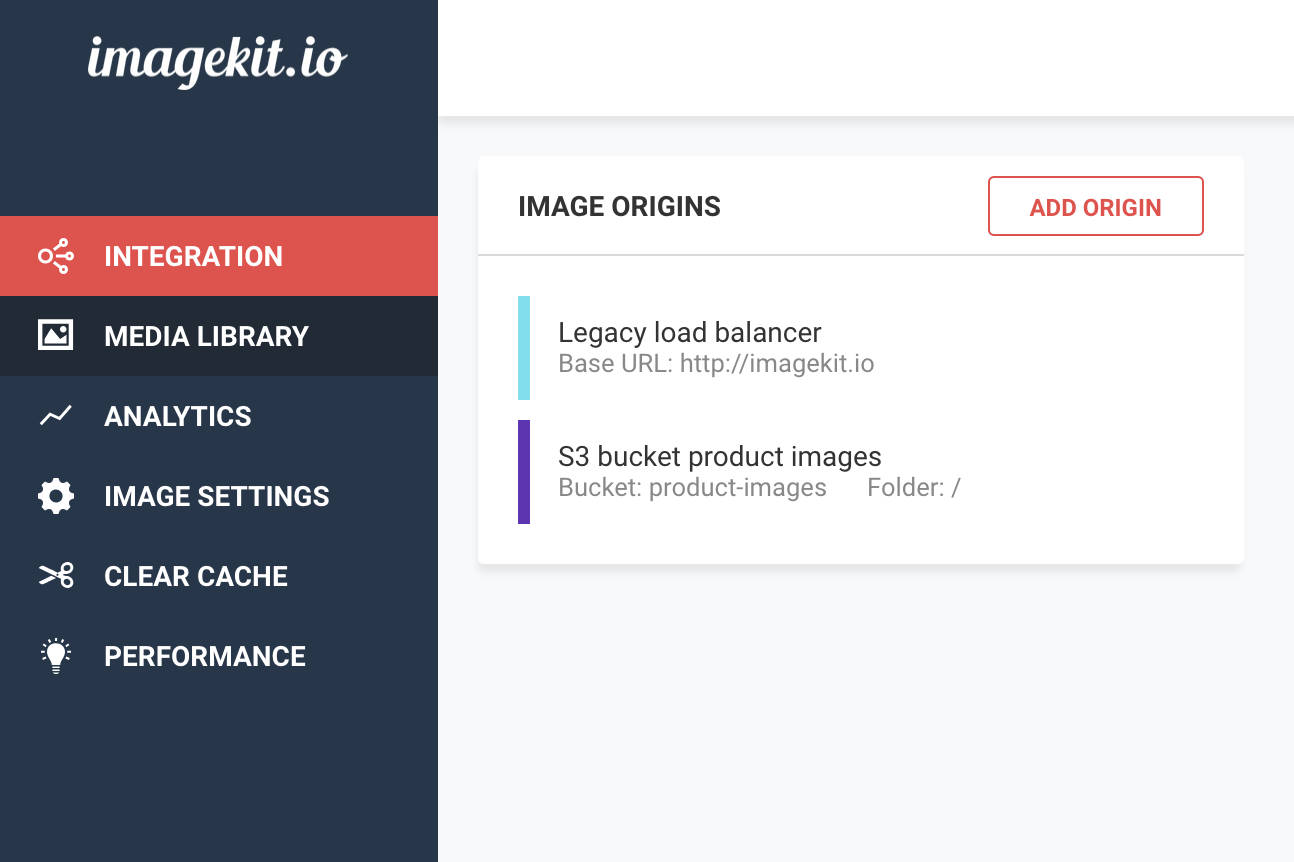1294x862 pixels.
Task: Select the Integration share icon
Action: click(55, 256)
